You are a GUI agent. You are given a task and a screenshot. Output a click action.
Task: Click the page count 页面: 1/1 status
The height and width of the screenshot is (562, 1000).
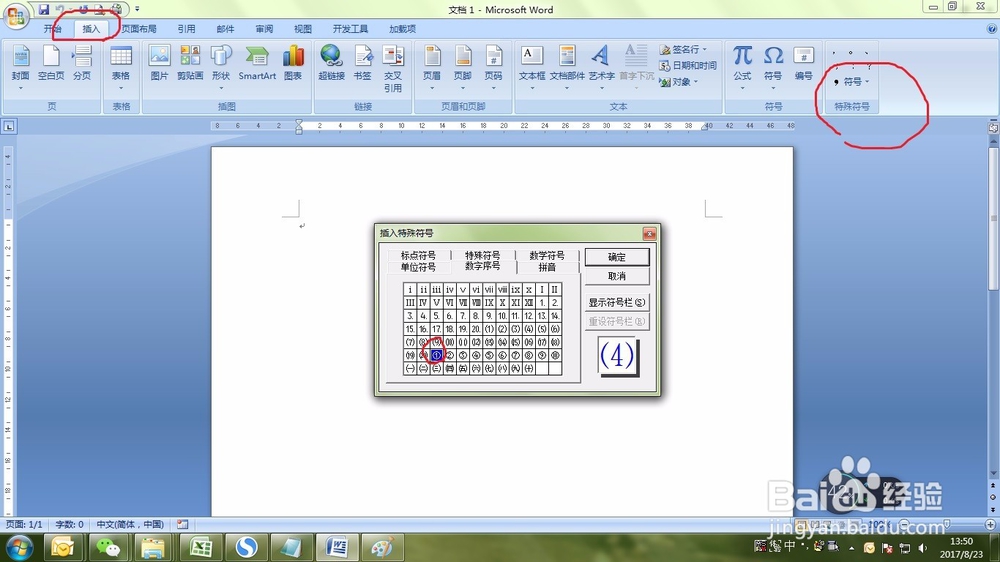pyautogui.click(x=24, y=524)
